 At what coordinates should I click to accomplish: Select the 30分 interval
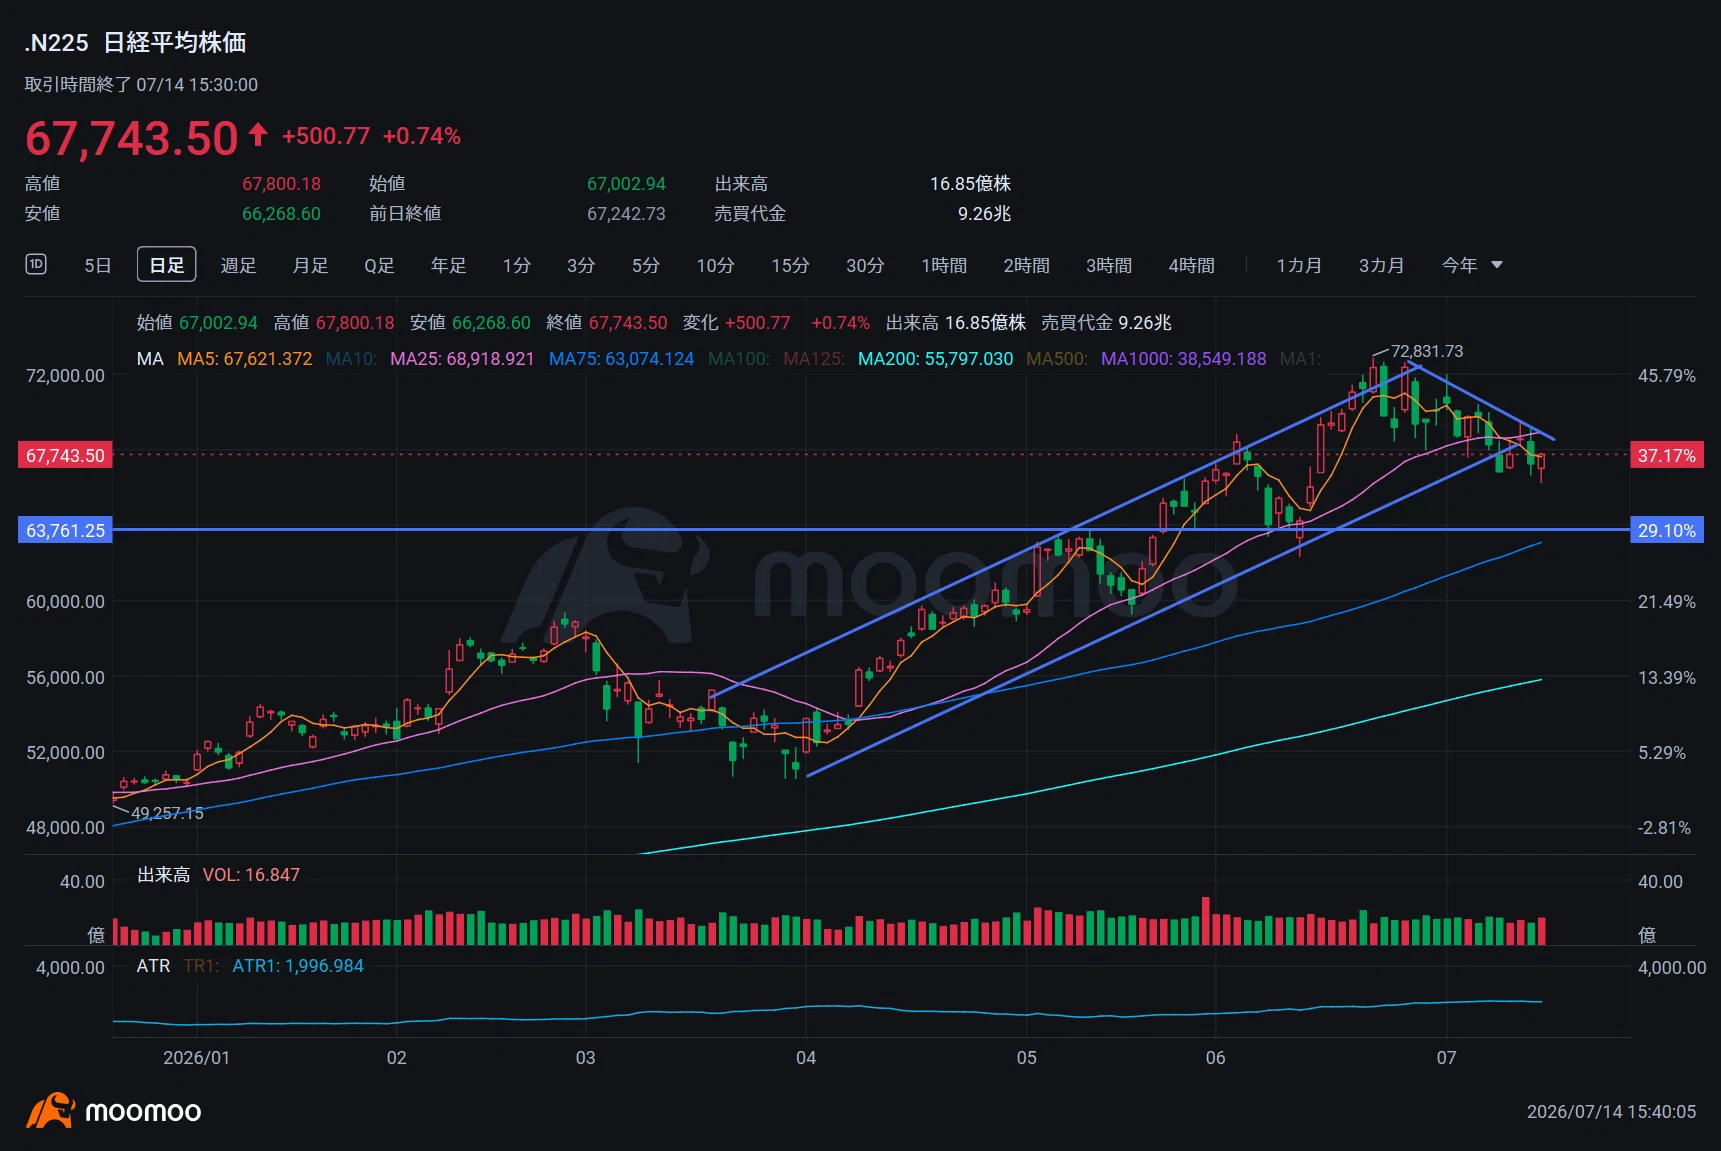coord(865,265)
